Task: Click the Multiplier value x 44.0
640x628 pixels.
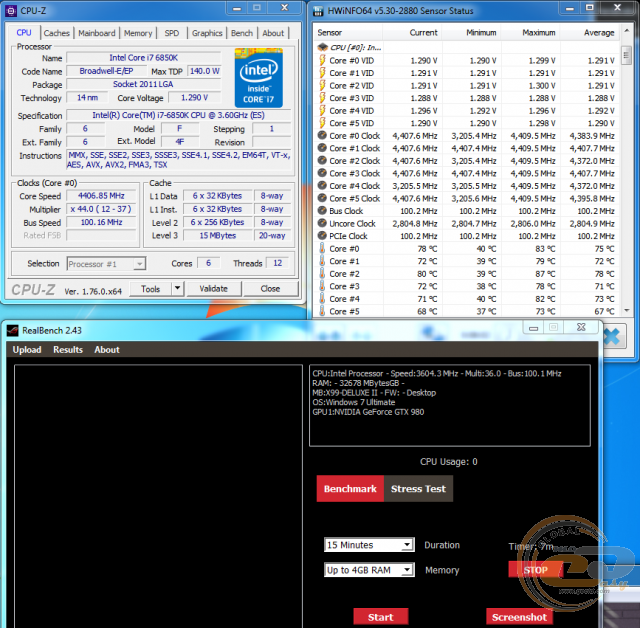Action: 101,209
